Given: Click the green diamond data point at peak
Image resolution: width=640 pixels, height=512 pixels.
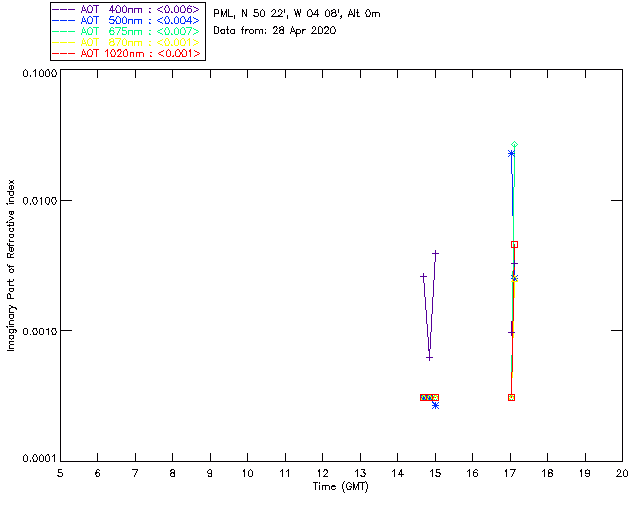Looking at the screenshot, I should pyautogui.click(x=515, y=145).
